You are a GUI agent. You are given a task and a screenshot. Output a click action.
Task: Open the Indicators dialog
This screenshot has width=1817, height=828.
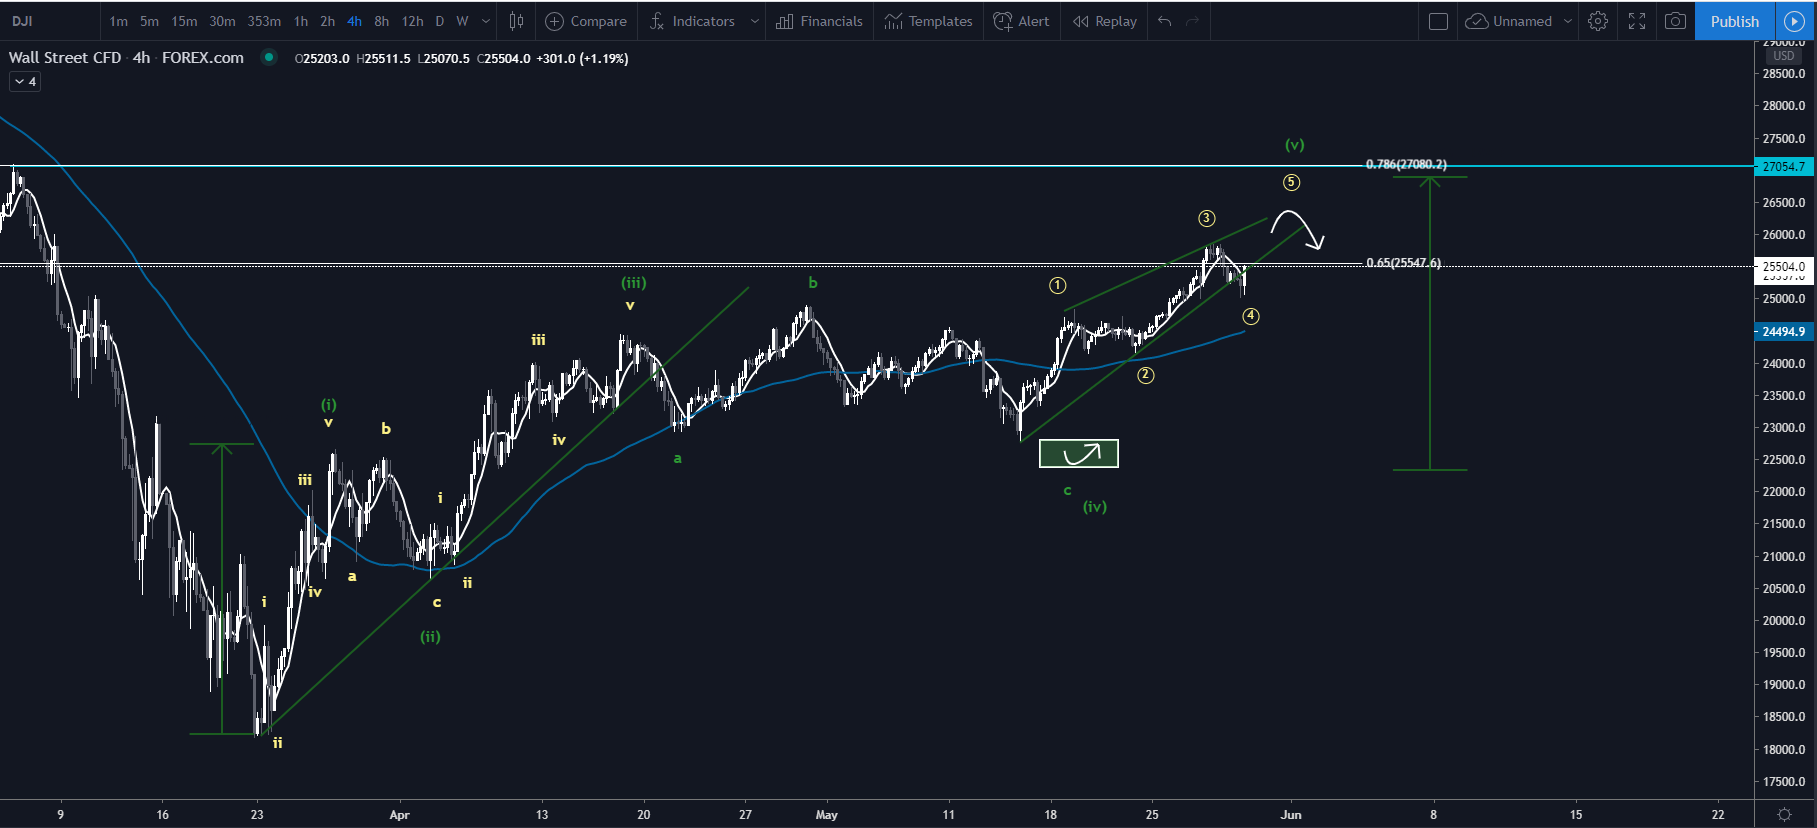[x=693, y=21]
